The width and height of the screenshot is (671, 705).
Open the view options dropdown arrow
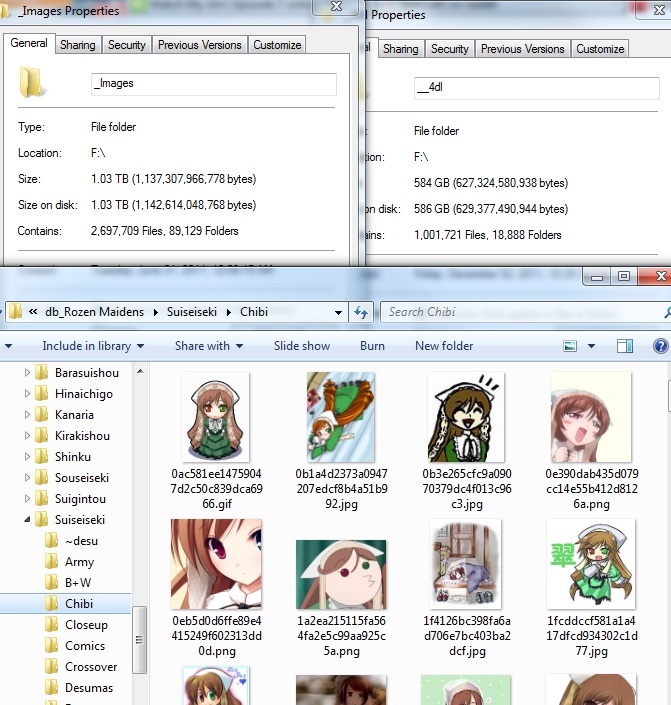point(592,346)
